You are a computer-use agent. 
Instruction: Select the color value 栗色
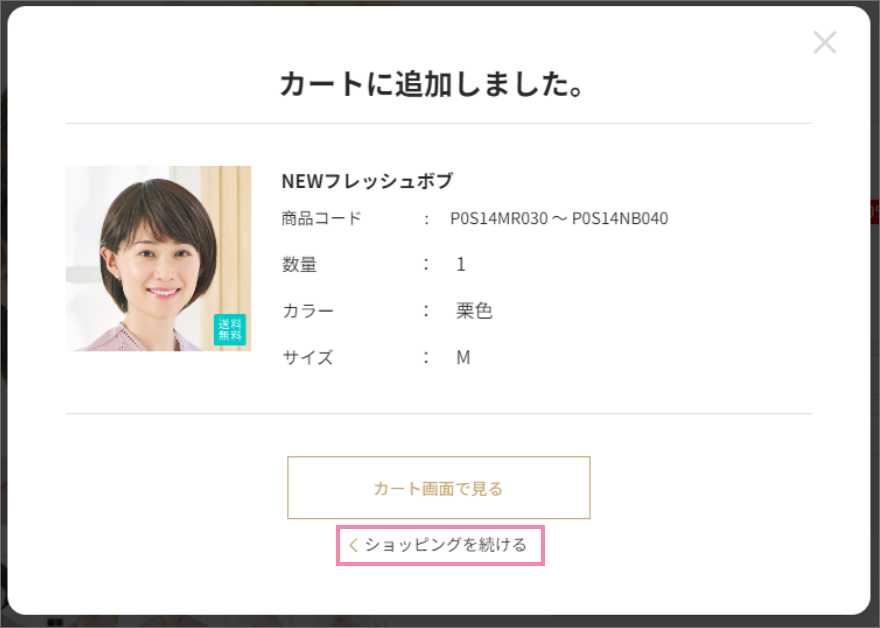point(472,311)
